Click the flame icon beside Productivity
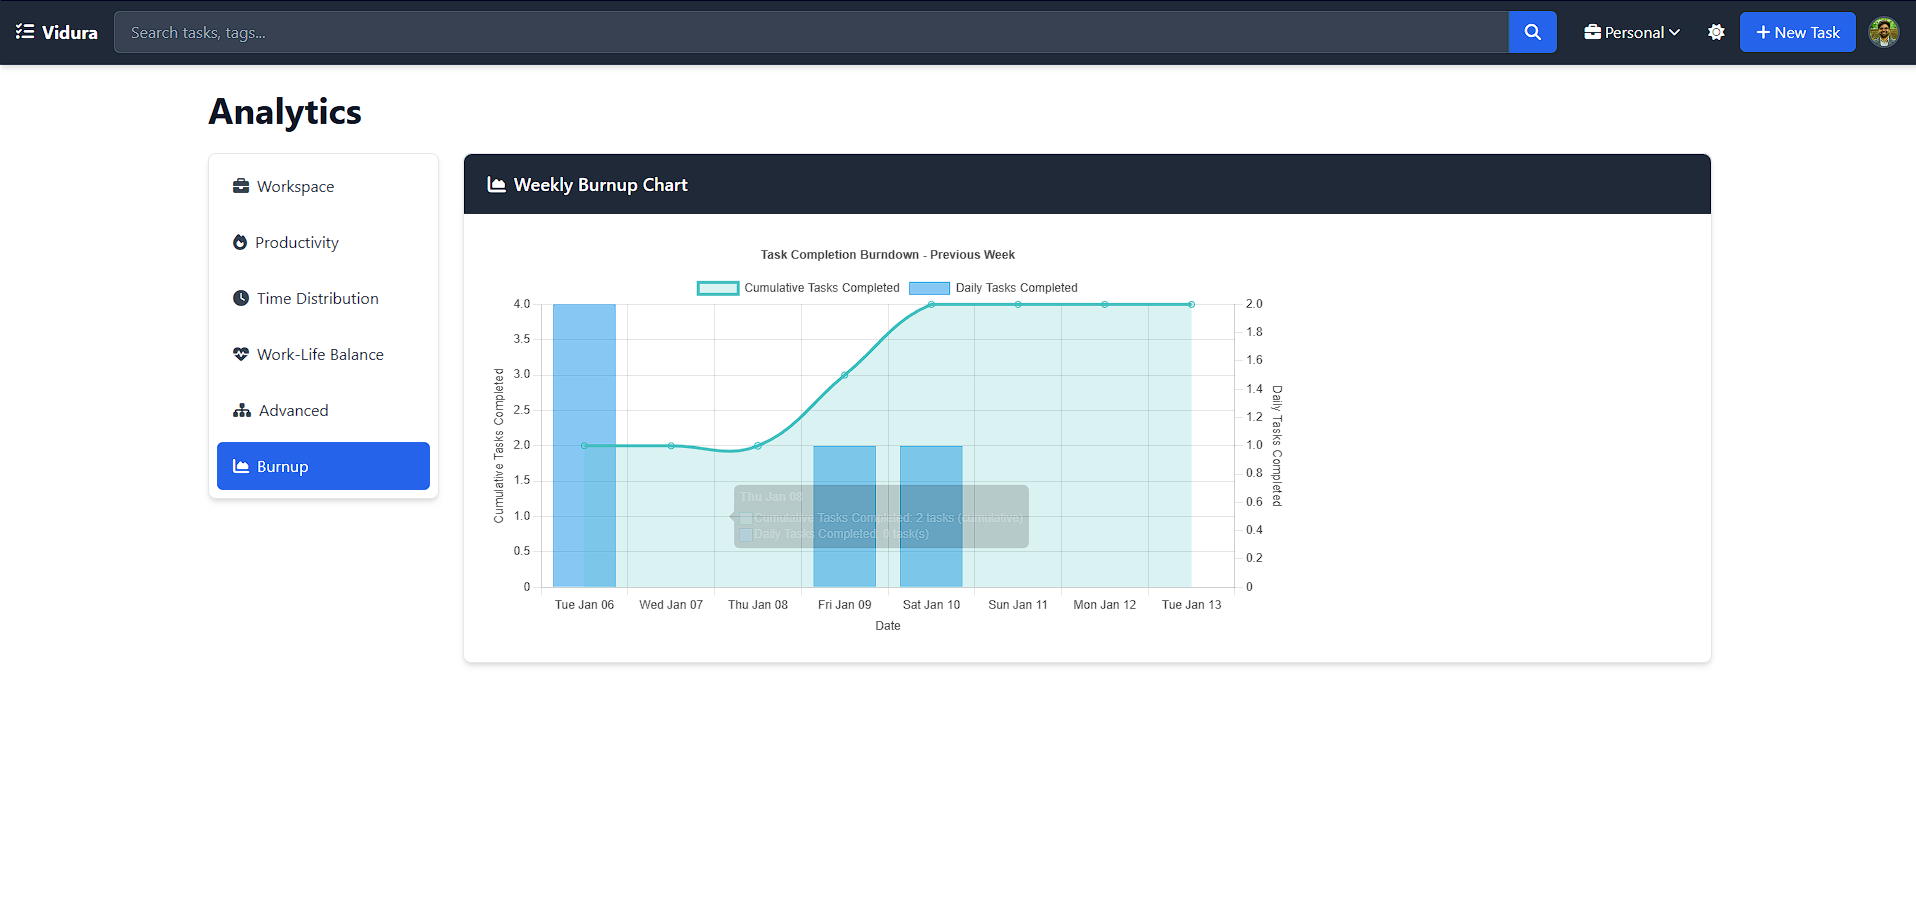 240,242
